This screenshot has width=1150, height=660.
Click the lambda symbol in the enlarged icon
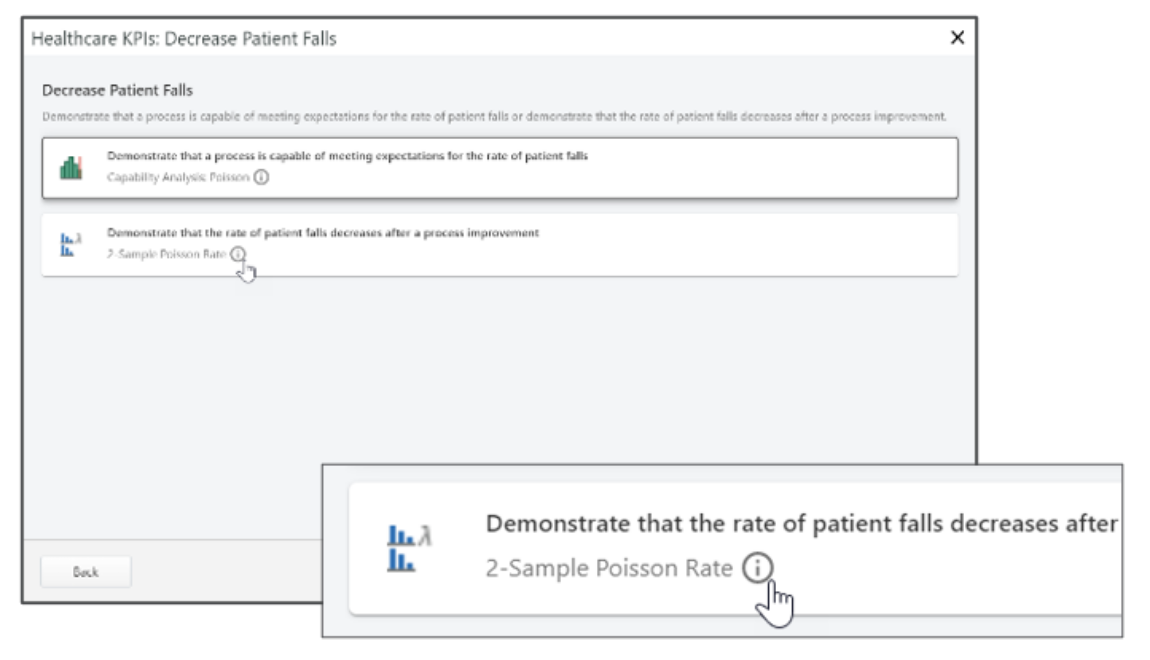425,536
